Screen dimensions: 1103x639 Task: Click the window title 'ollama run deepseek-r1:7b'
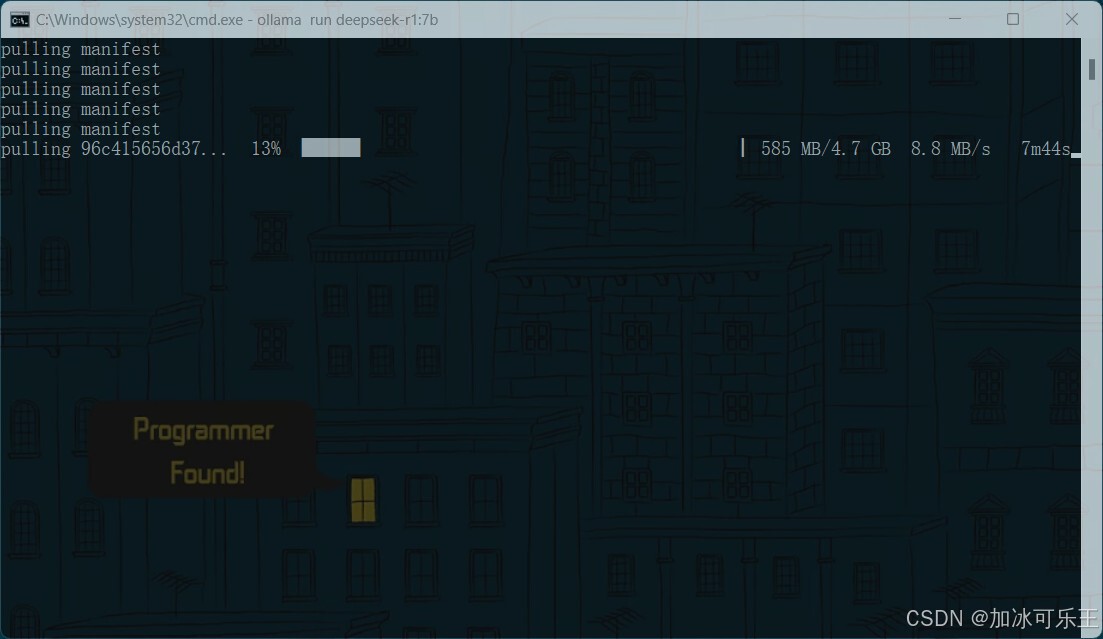[348, 20]
